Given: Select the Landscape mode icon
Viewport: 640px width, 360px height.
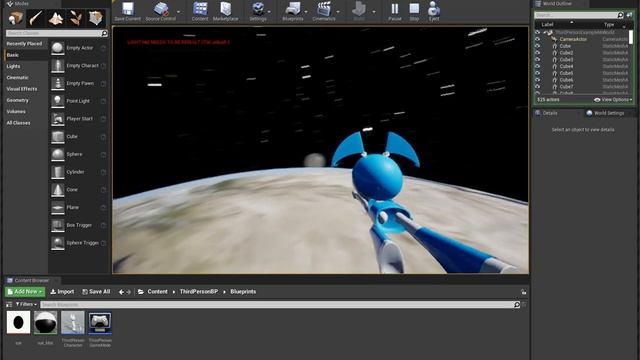Looking at the screenshot, I should pyautogui.click(x=56, y=18).
